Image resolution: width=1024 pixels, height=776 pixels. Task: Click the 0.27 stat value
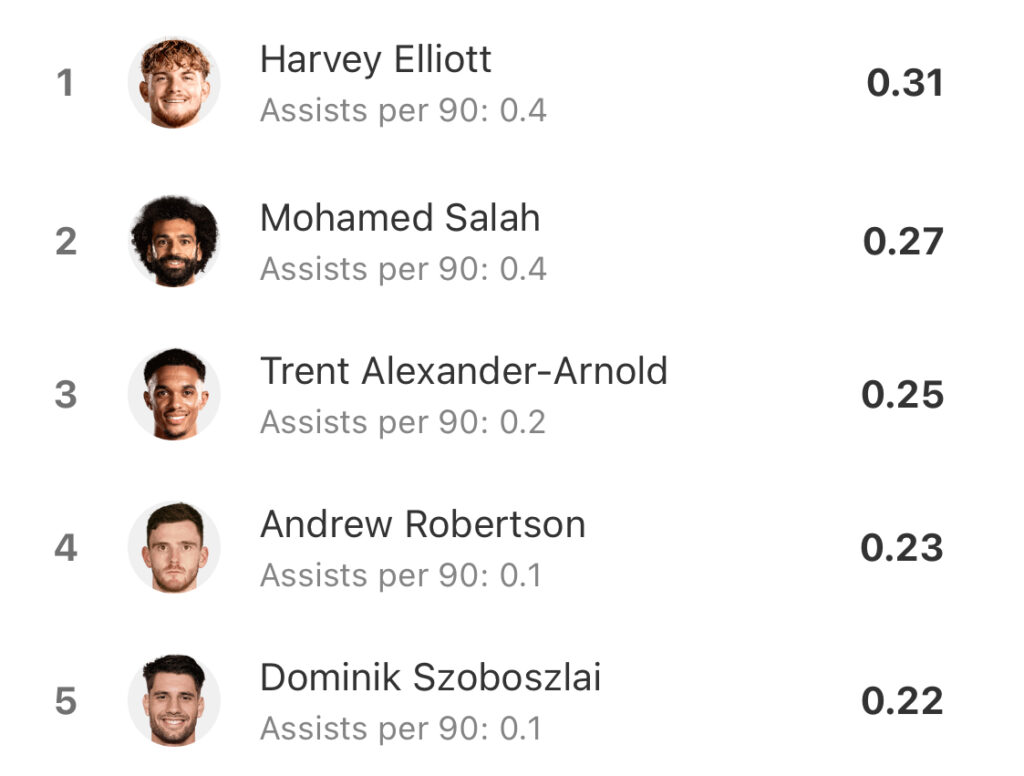tap(903, 242)
